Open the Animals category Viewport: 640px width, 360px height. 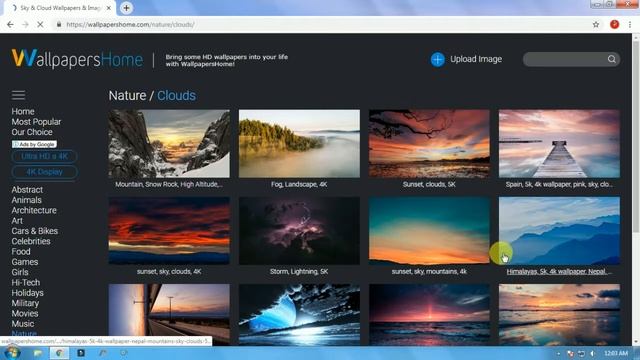pos(27,200)
